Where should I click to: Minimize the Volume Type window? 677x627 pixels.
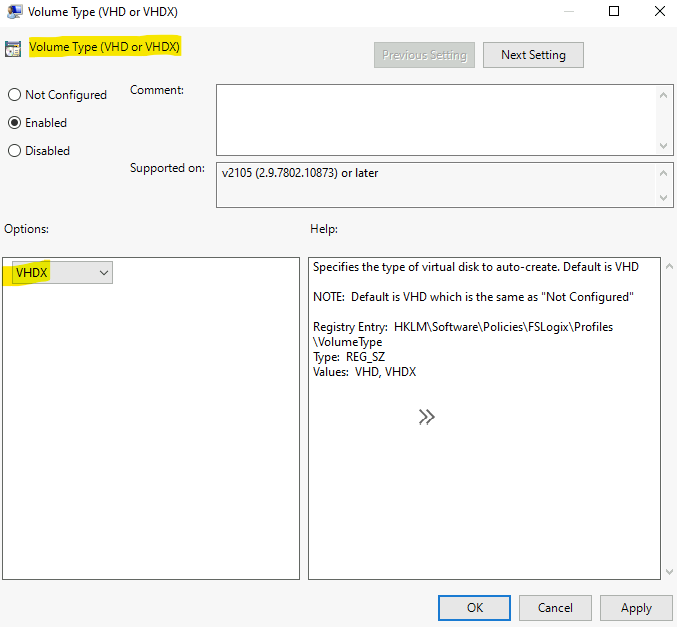(569, 11)
